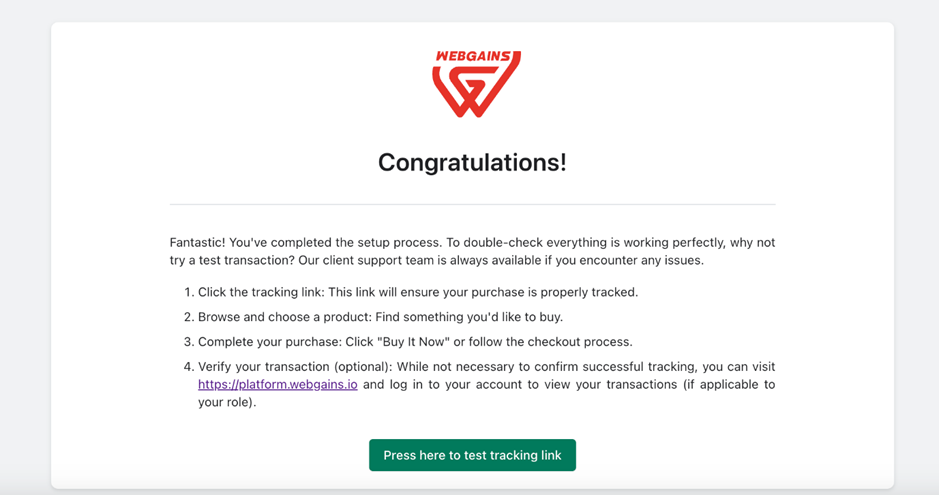This screenshot has width=939, height=495.
Task: Click the Congratulations! heading
Action: [x=472, y=162]
